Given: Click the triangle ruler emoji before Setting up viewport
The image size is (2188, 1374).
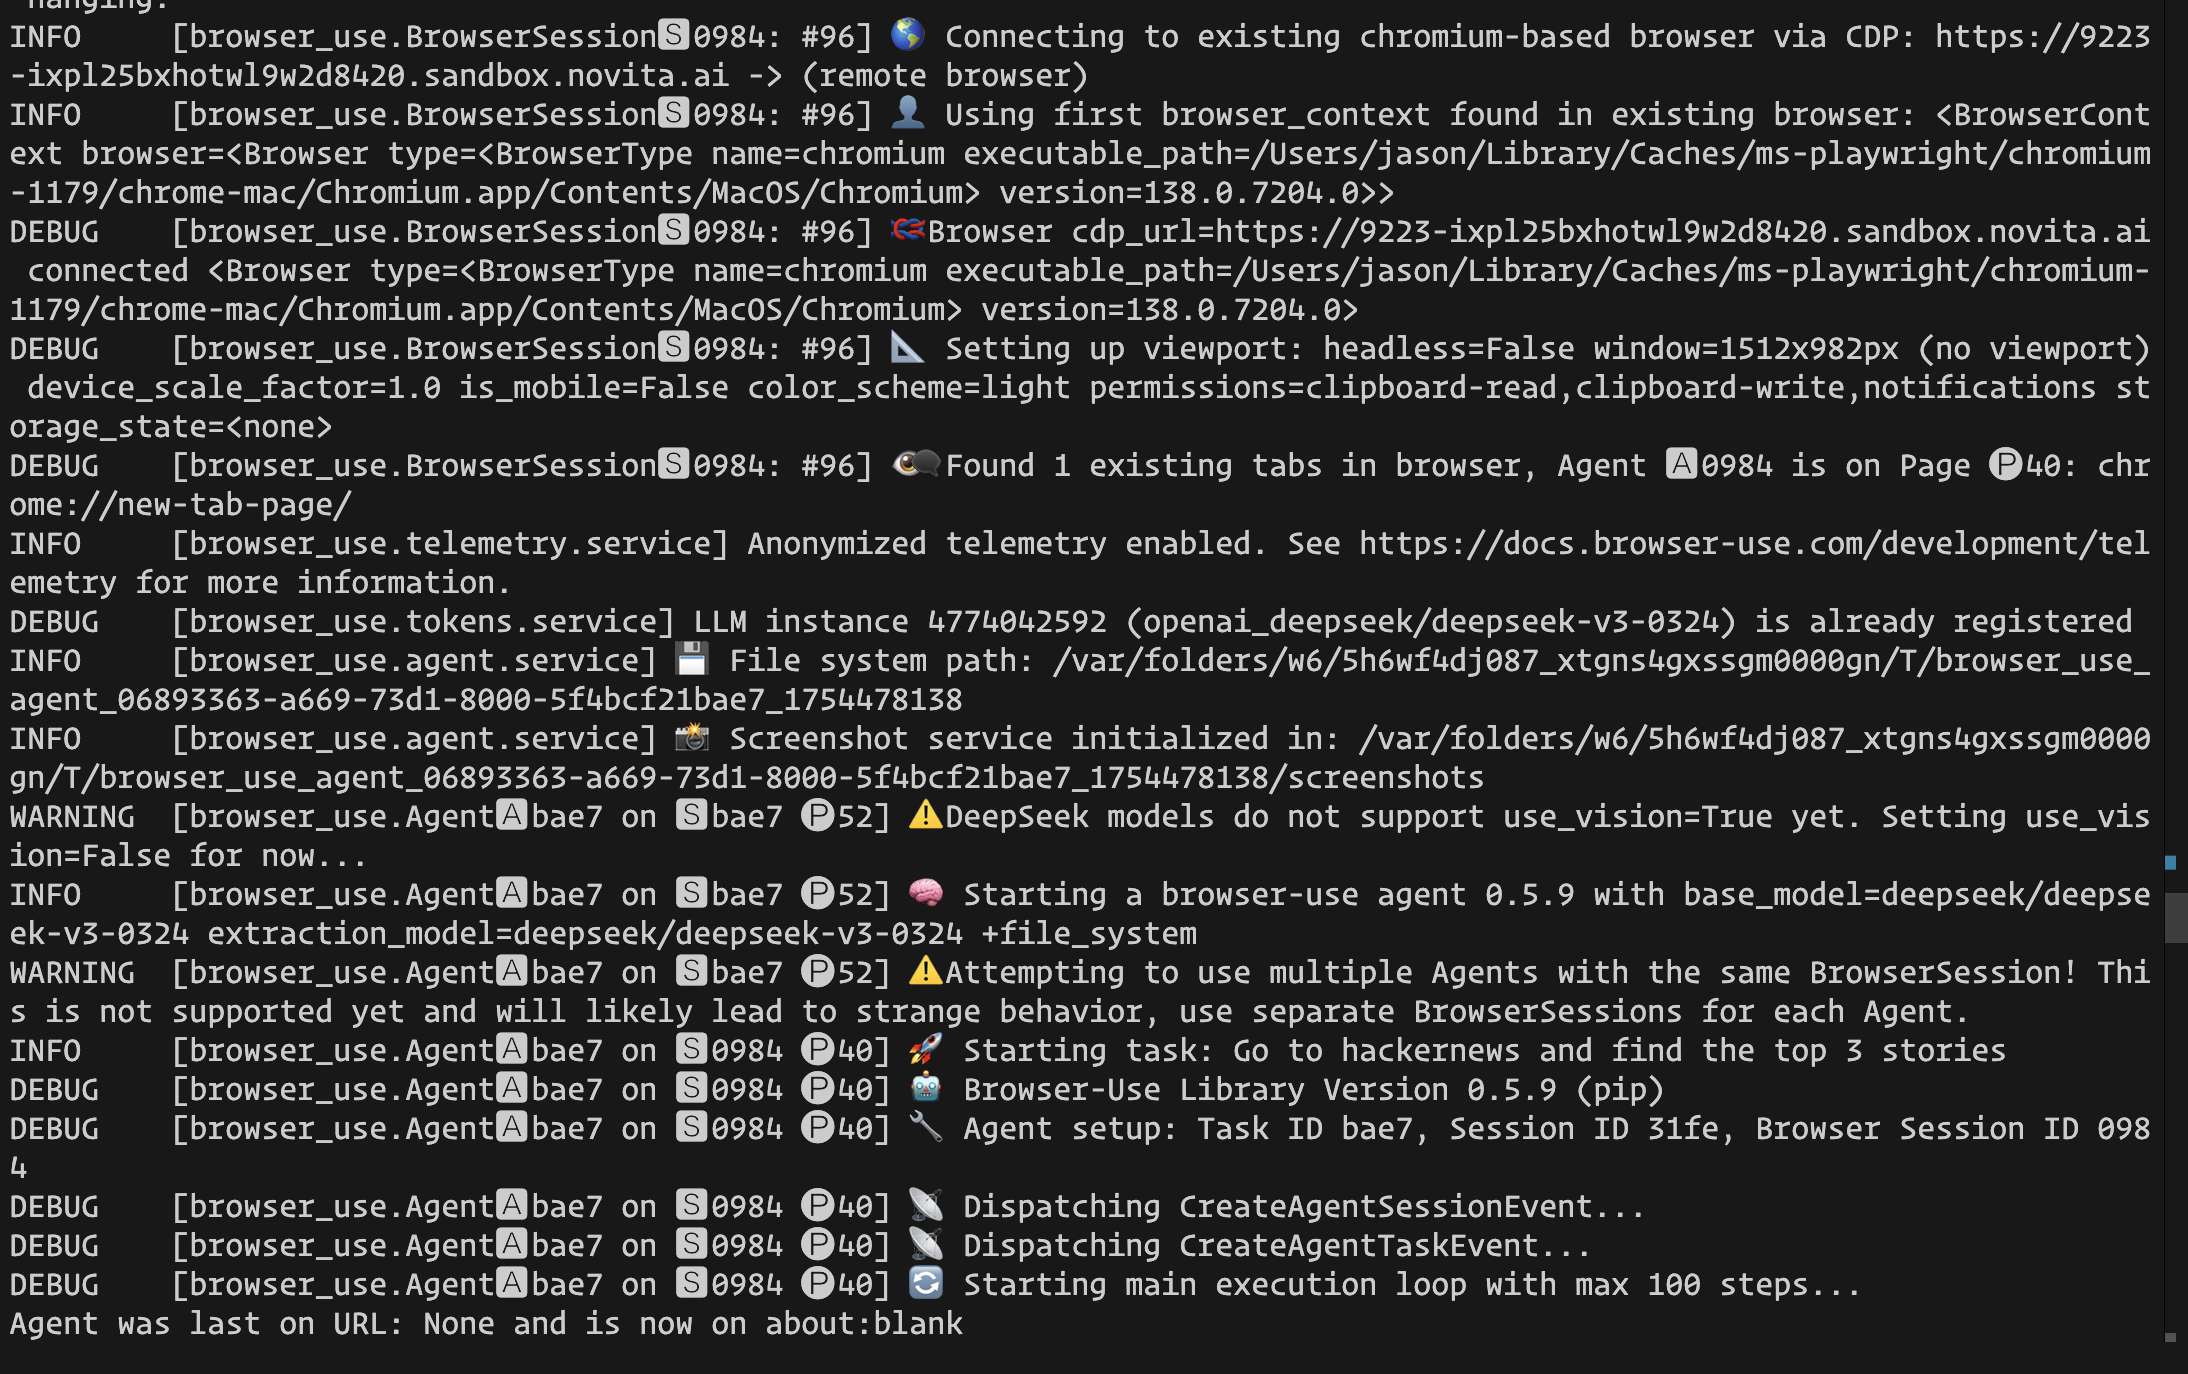Looking at the screenshot, I should [908, 347].
